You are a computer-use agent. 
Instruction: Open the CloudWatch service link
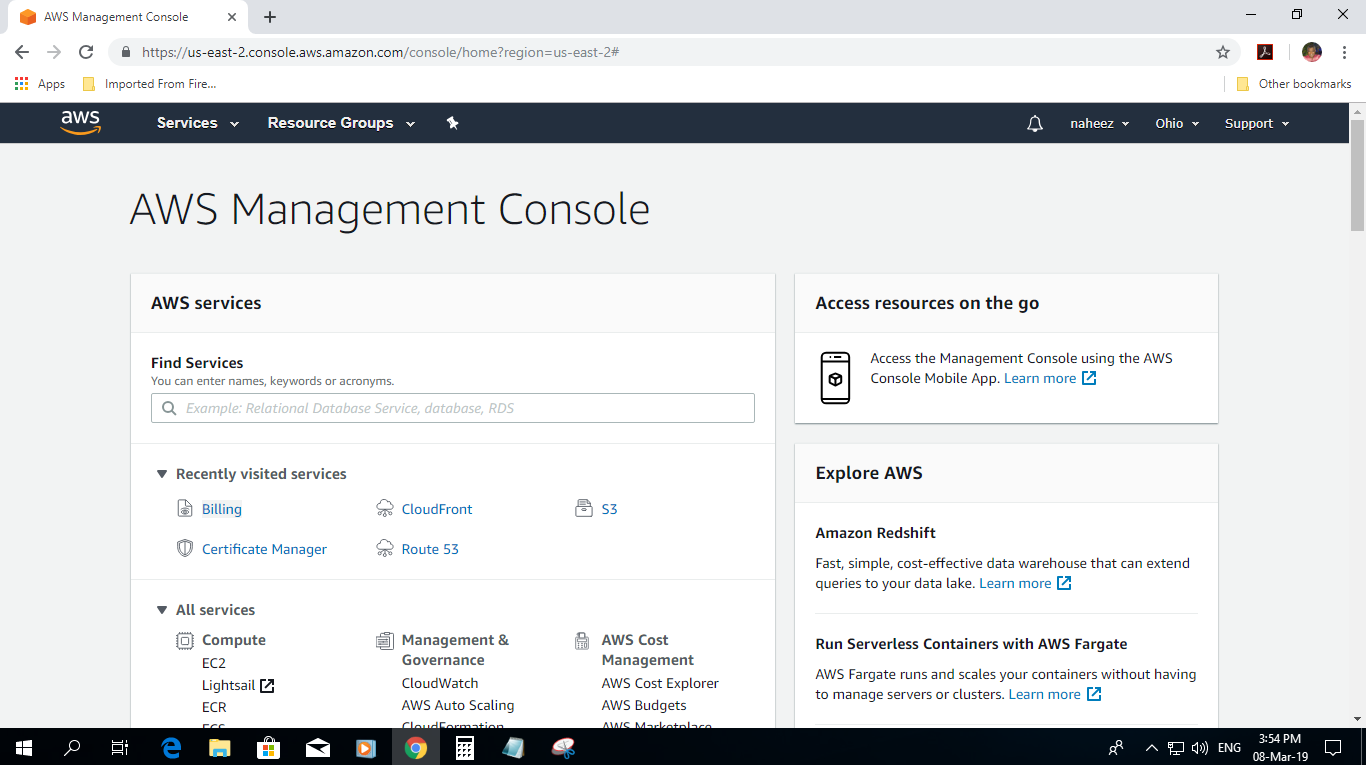440,683
